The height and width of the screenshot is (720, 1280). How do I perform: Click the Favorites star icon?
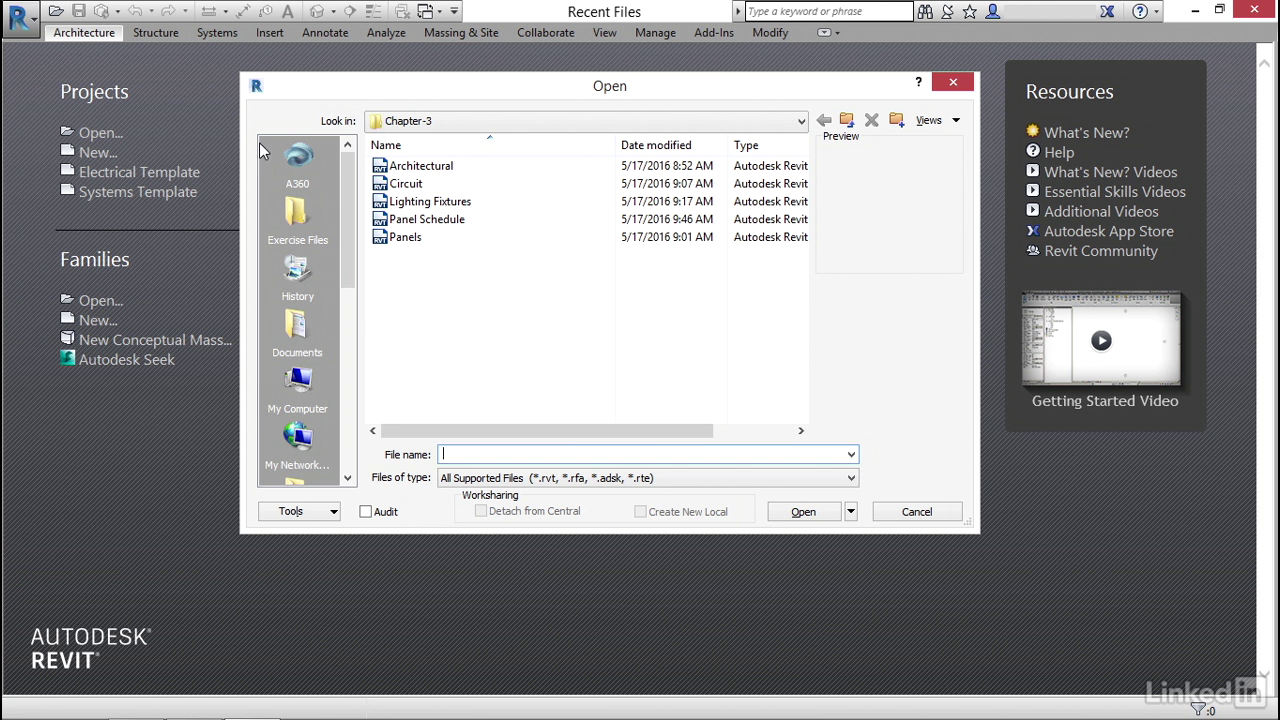point(970,12)
